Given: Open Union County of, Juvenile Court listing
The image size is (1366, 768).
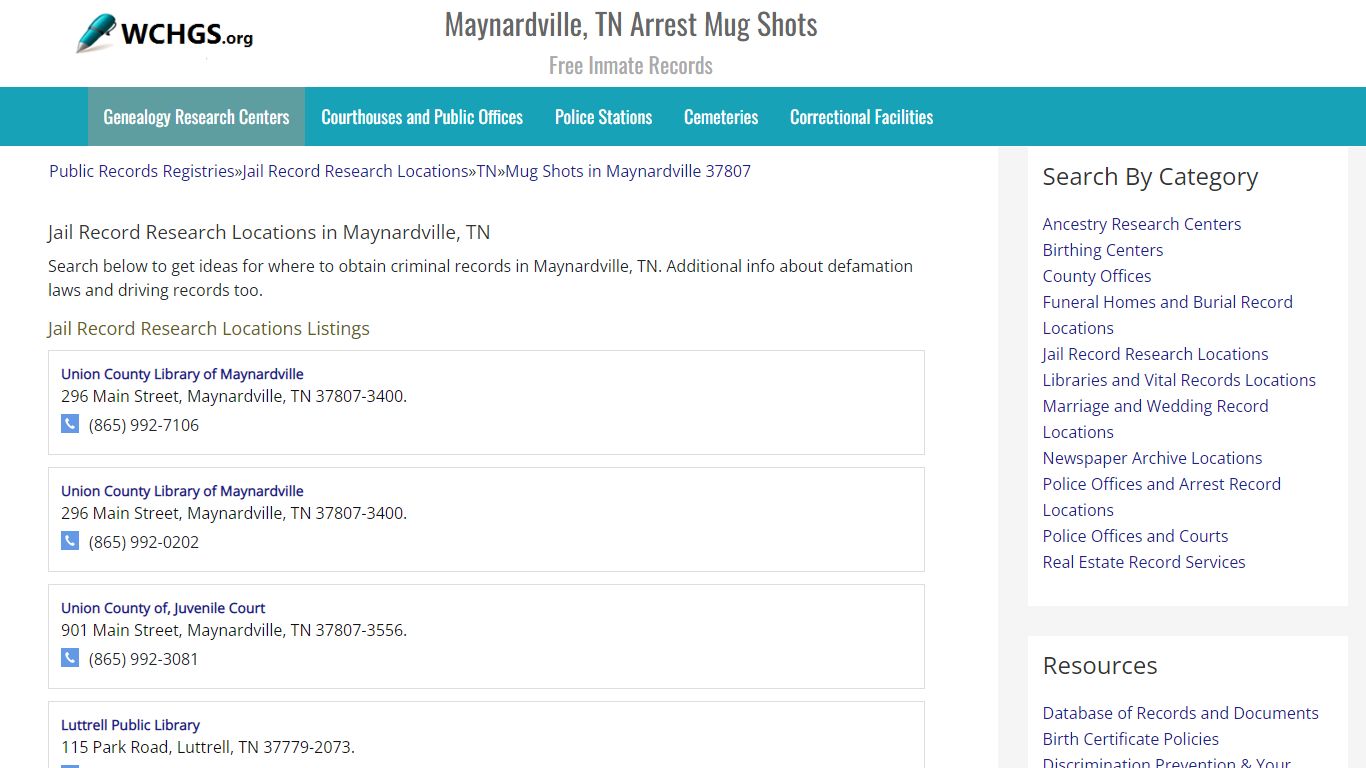Looking at the screenshot, I should 163,608.
